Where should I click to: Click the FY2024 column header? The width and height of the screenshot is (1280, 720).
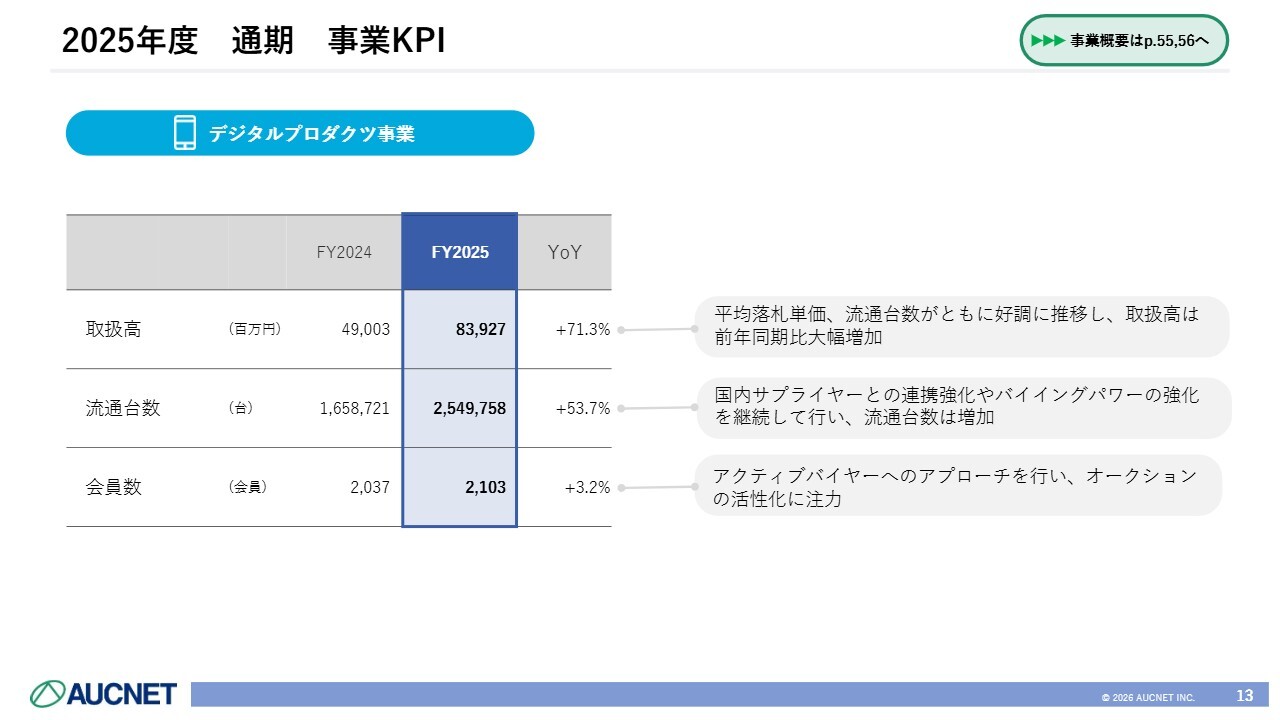coord(344,252)
